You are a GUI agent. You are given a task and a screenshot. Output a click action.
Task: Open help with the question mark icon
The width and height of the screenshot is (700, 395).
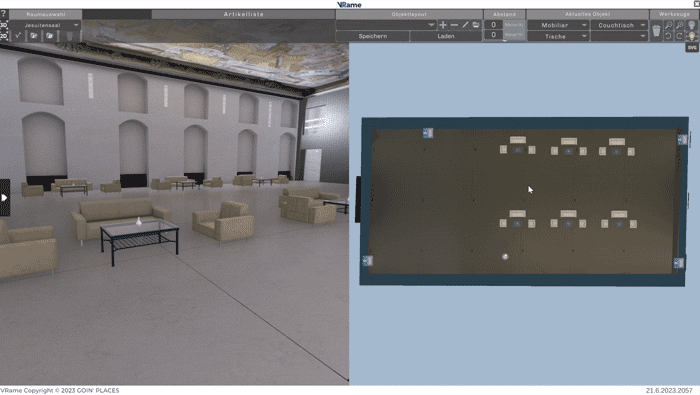[4, 14]
